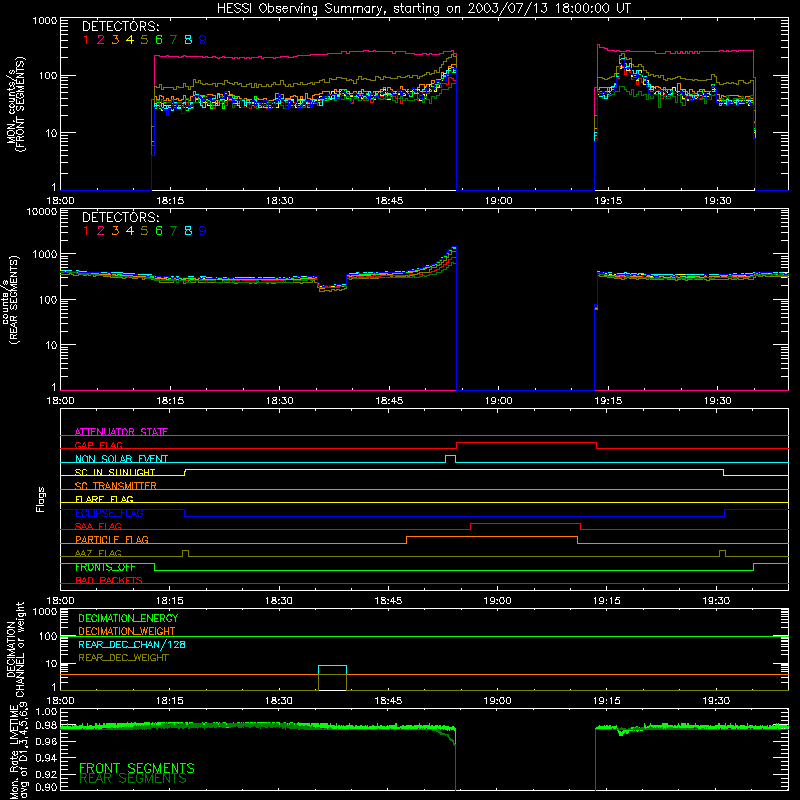Screen dimensions: 800x800
Task: Click the ECLIPSE_FLAG label
Action: (109, 513)
